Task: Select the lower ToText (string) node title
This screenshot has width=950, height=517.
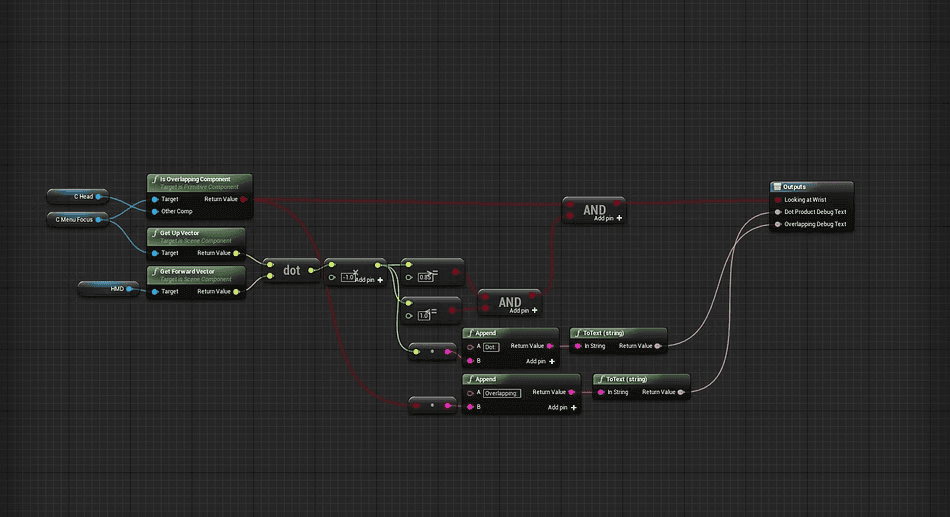Action: click(x=626, y=379)
